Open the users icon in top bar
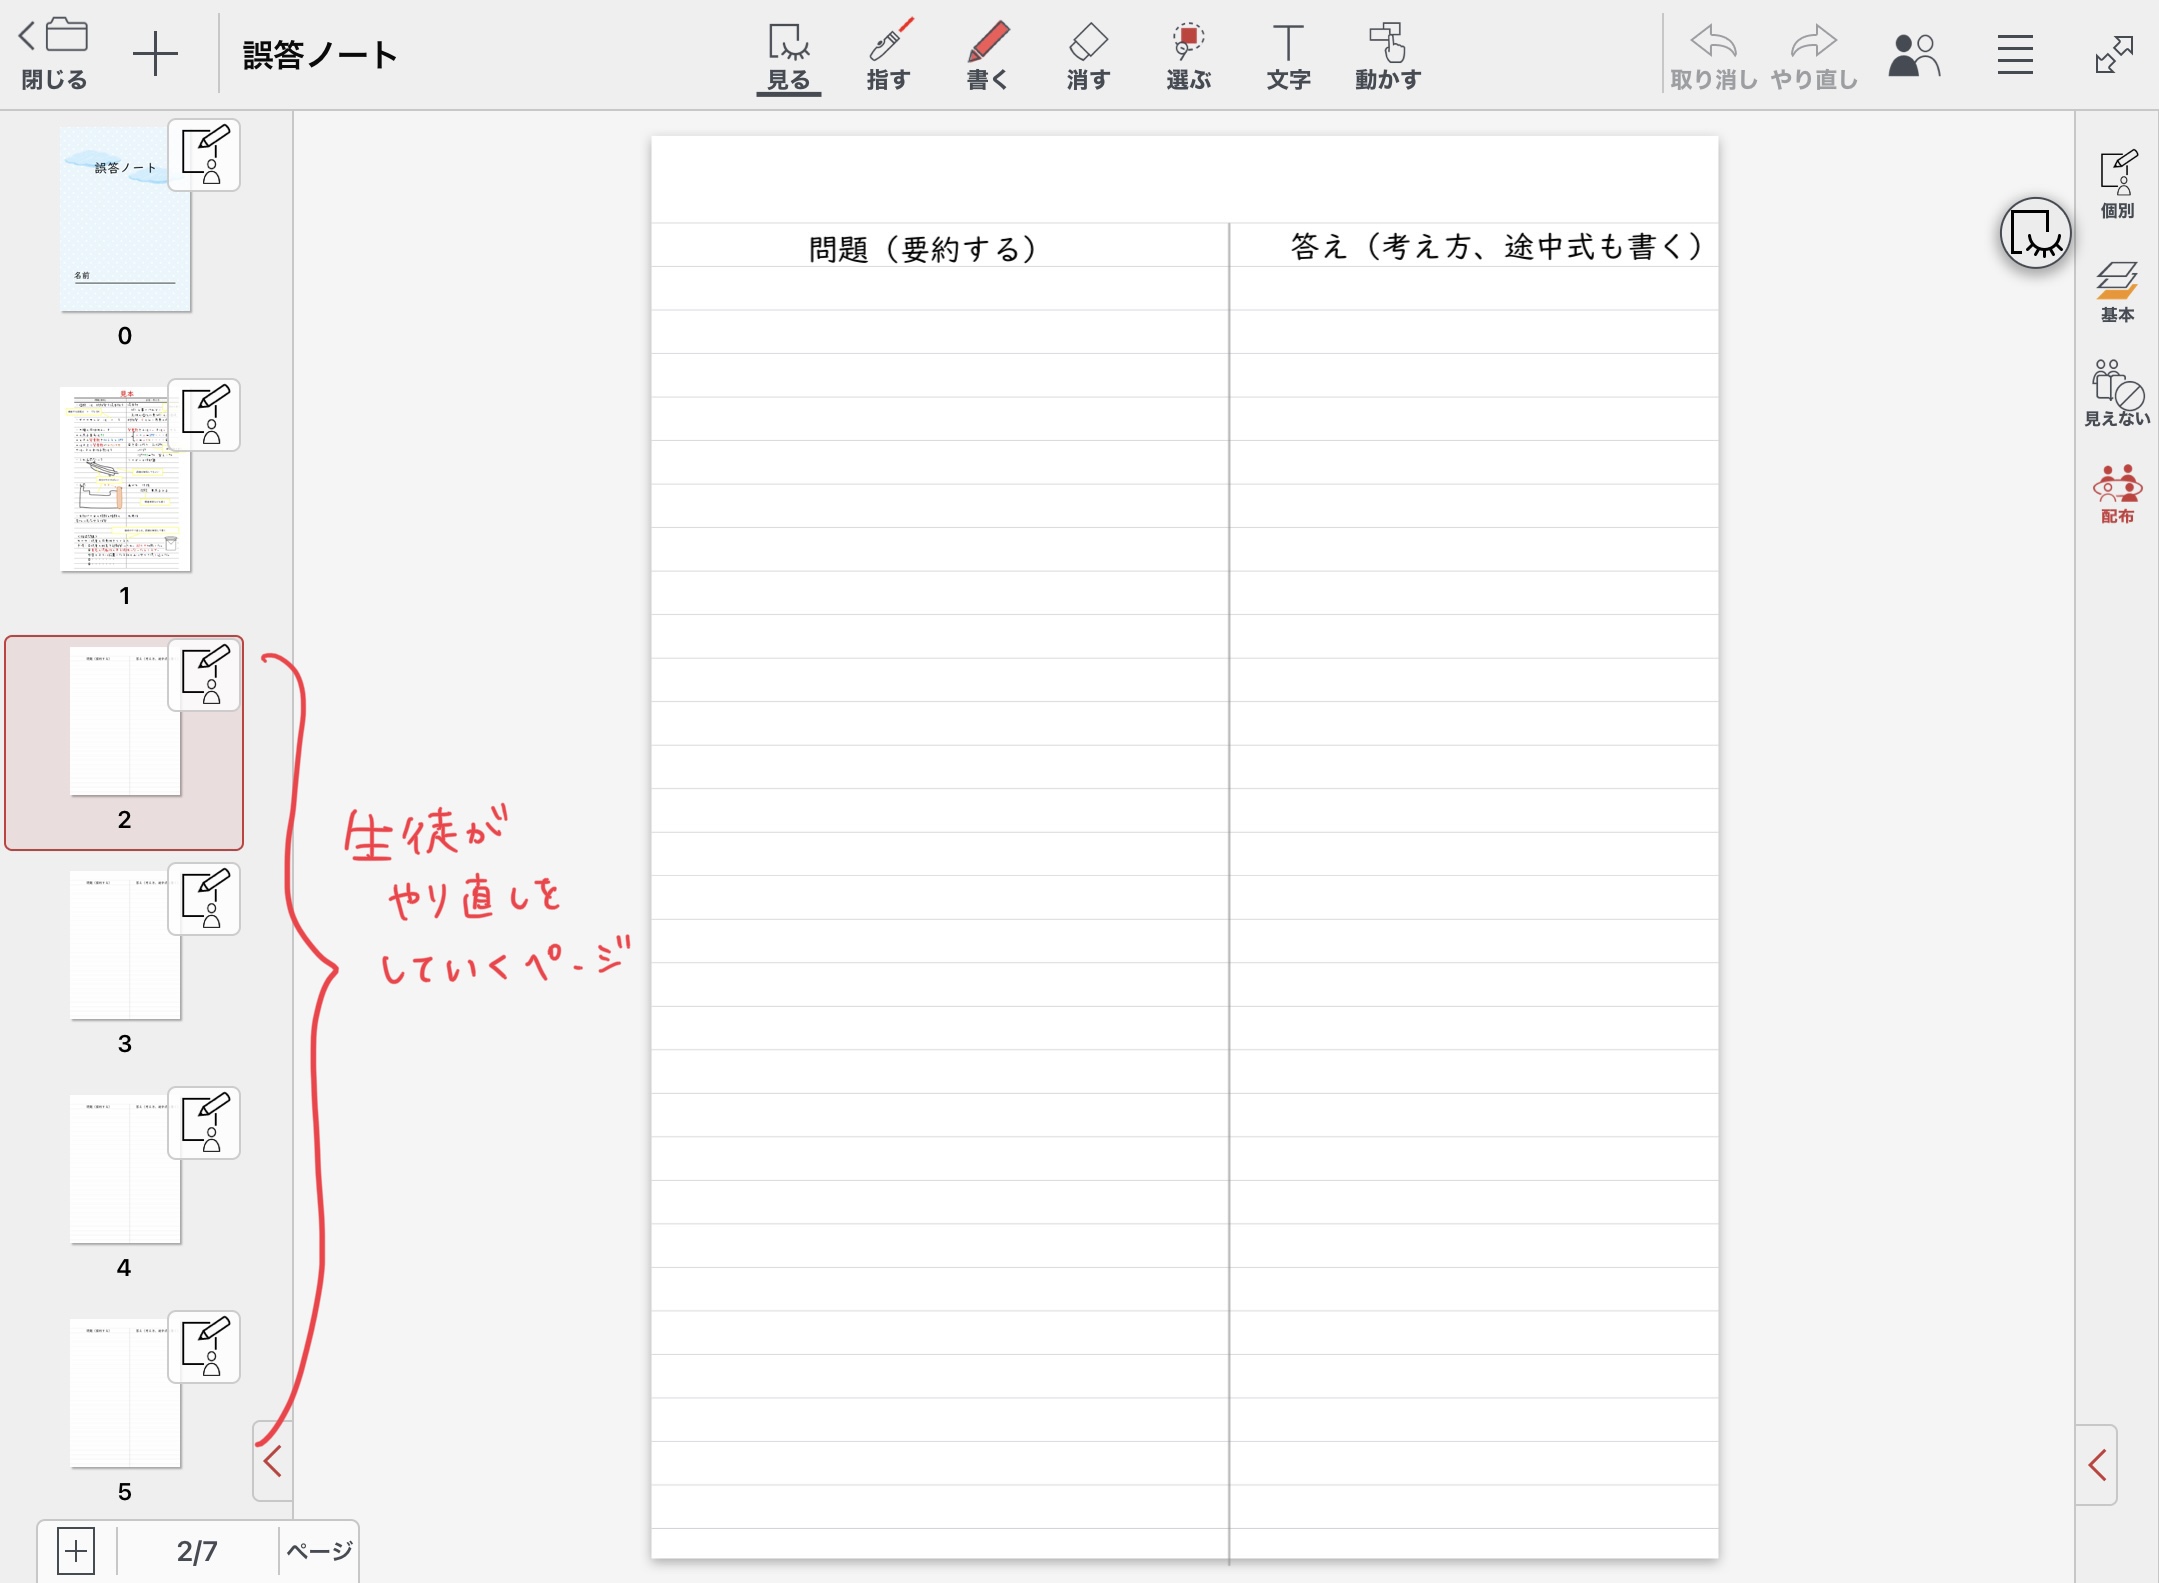 tap(1913, 55)
